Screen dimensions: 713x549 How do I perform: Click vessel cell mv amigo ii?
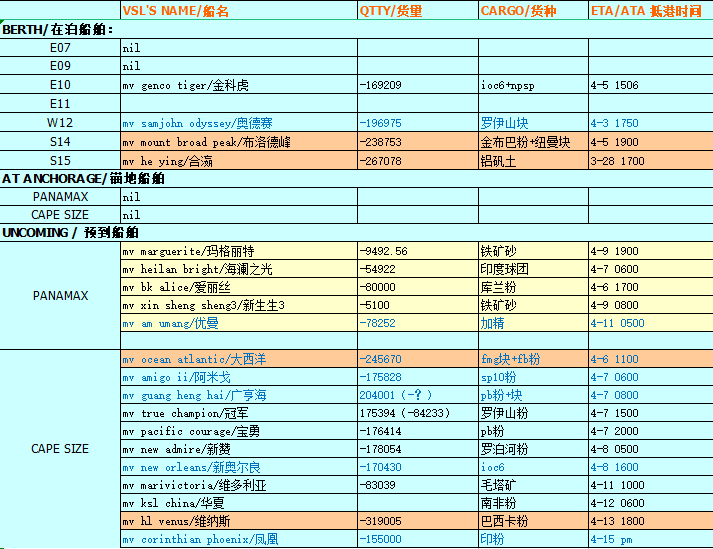coord(239,377)
